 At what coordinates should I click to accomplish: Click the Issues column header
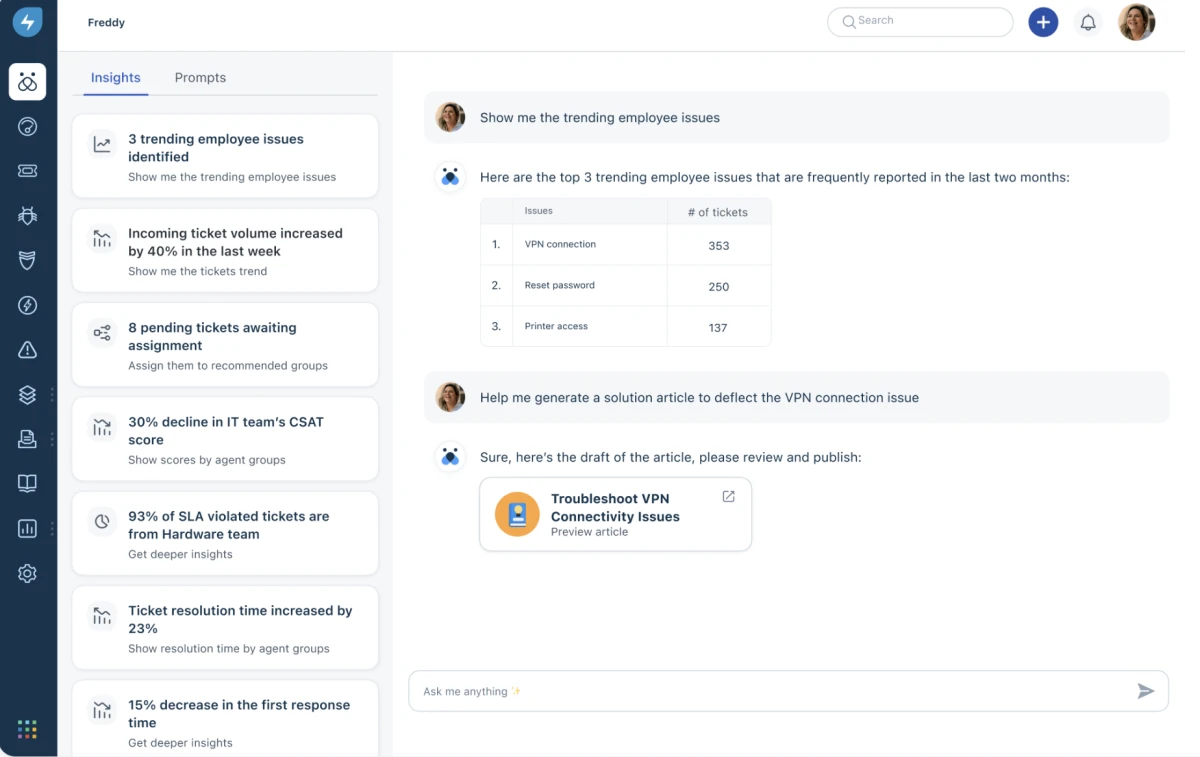coord(589,211)
